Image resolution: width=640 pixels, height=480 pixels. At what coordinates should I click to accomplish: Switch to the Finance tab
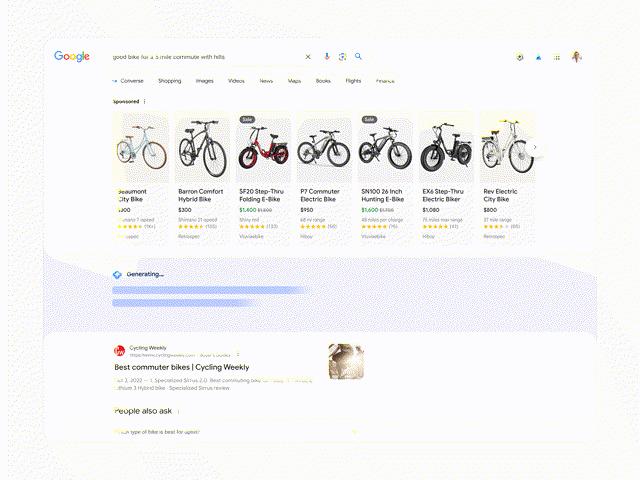[x=385, y=81]
